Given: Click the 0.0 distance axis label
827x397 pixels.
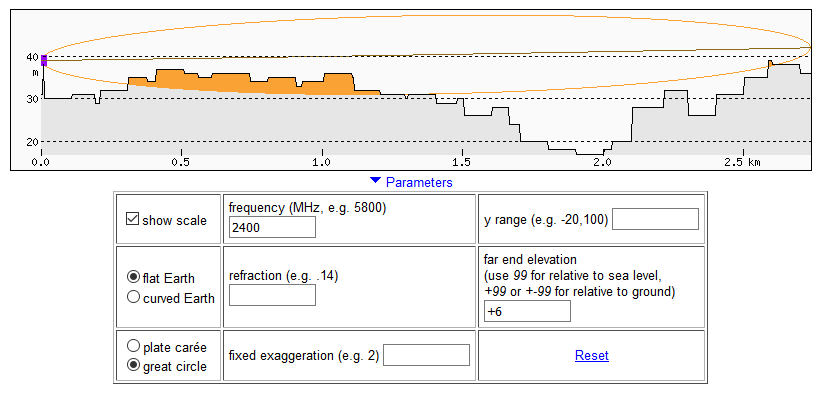Looking at the screenshot, I should click(x=41, y=162).
